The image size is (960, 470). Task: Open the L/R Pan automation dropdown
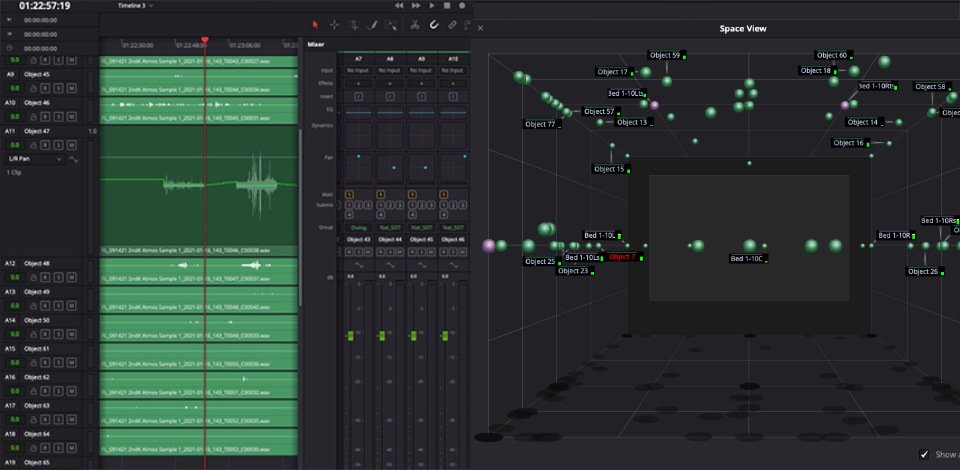(x=36, y=159)
